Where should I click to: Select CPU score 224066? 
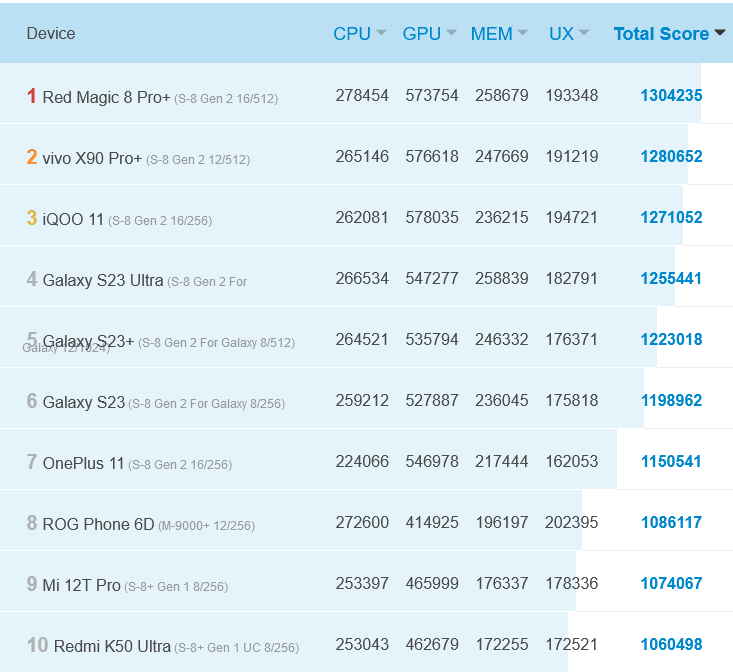pyautogui.click(x=362, y=462)
